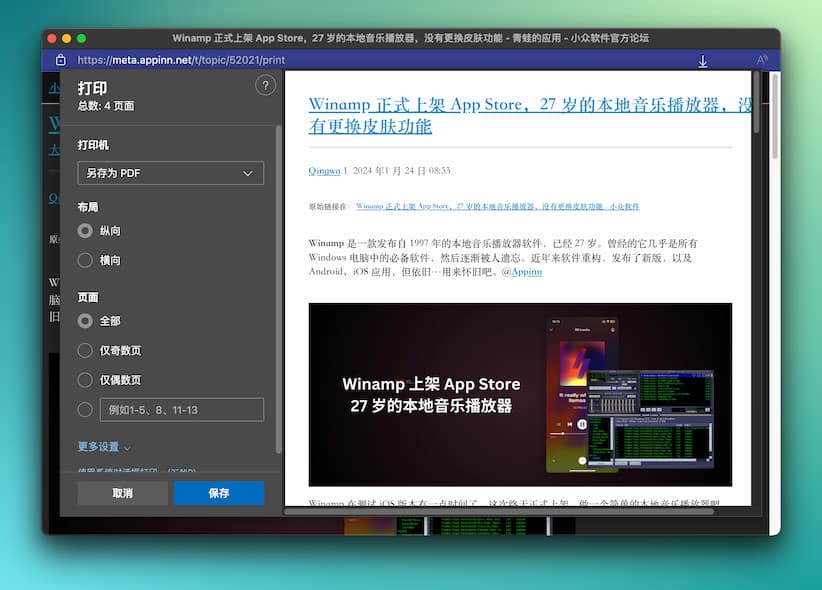
Task: Select 全部 all pages option
Action: point(85,321)
